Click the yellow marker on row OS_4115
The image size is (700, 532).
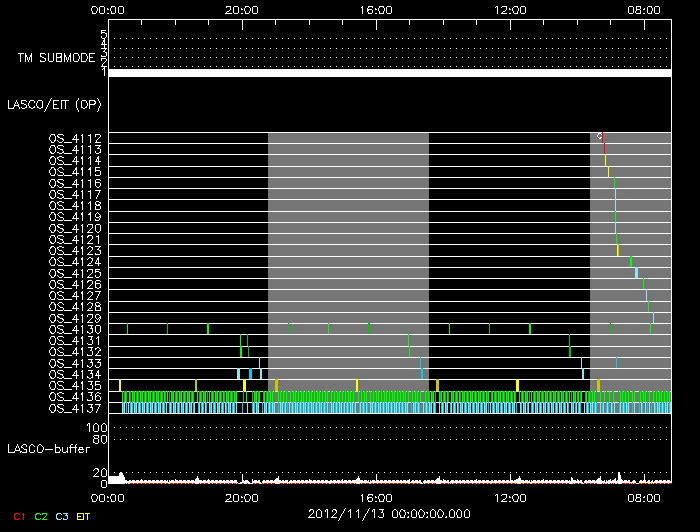608,172
